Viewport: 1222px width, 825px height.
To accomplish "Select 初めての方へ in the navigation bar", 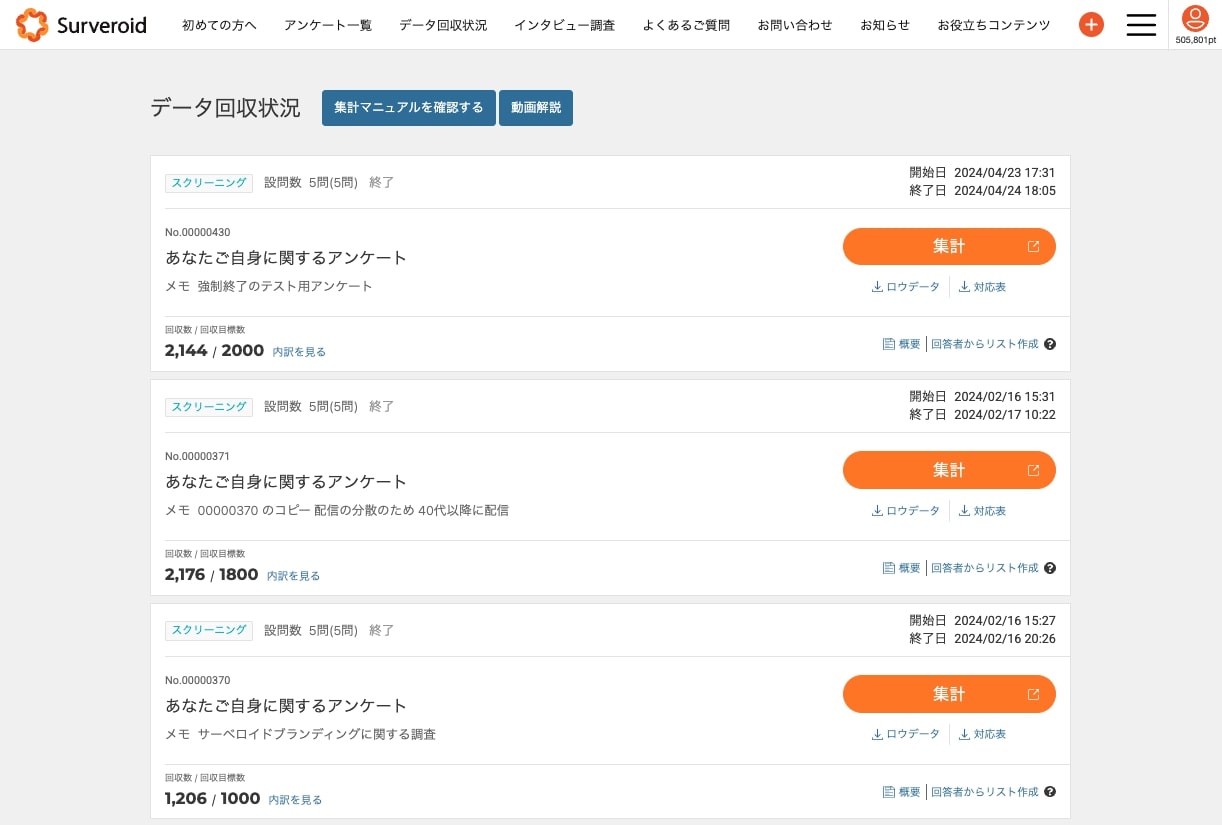I will click(219, 25).
